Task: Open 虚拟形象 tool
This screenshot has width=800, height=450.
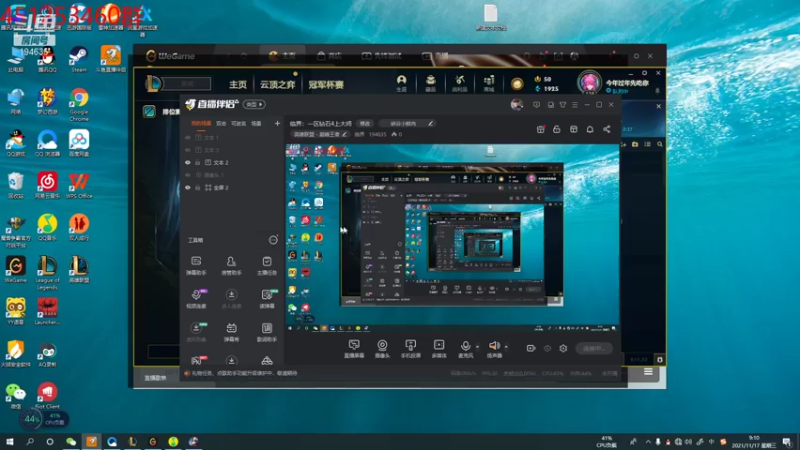Action: pos(196,332)
